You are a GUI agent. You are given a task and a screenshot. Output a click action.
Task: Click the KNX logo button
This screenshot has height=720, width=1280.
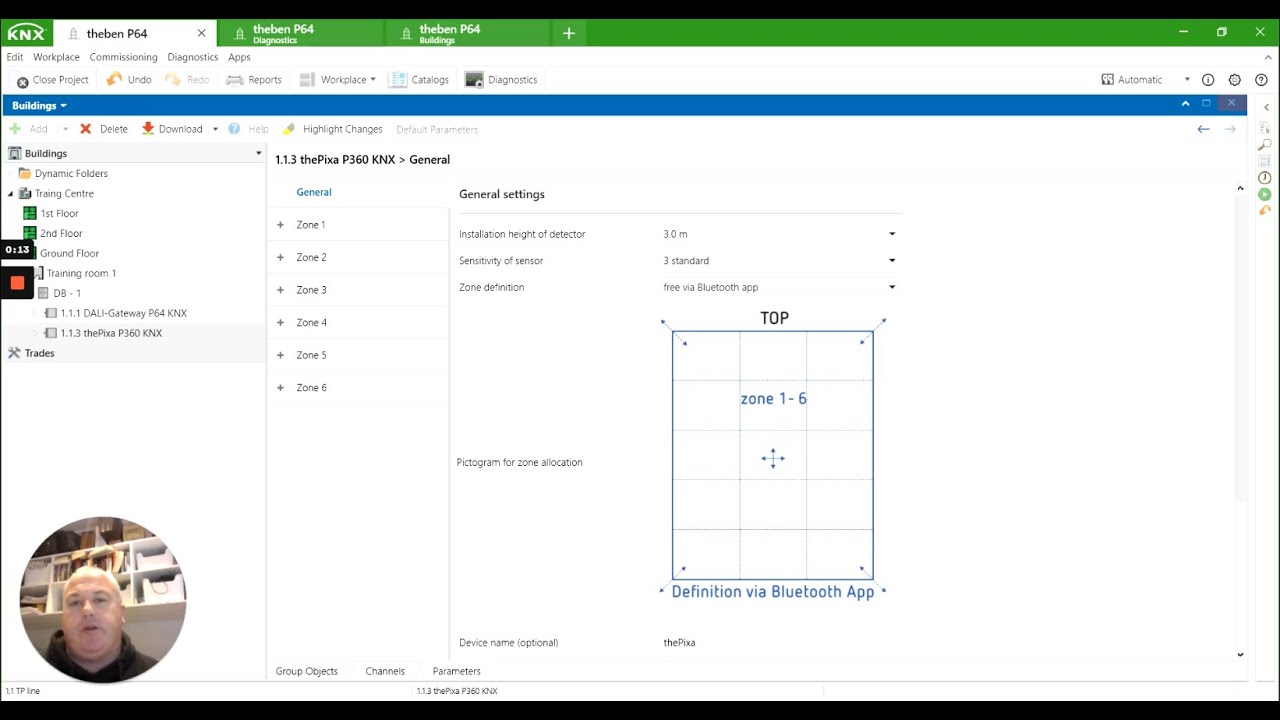tap(26, 33)
